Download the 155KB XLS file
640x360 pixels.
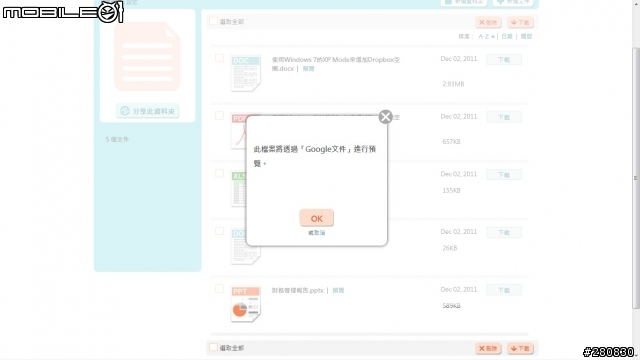504,175
